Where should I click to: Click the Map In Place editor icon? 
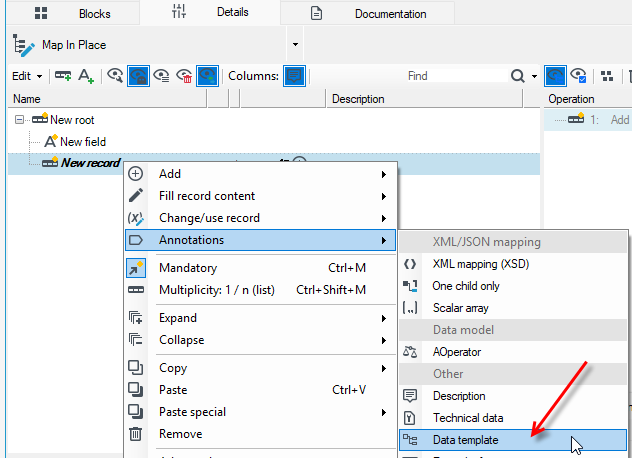click(x=23, y=45)
